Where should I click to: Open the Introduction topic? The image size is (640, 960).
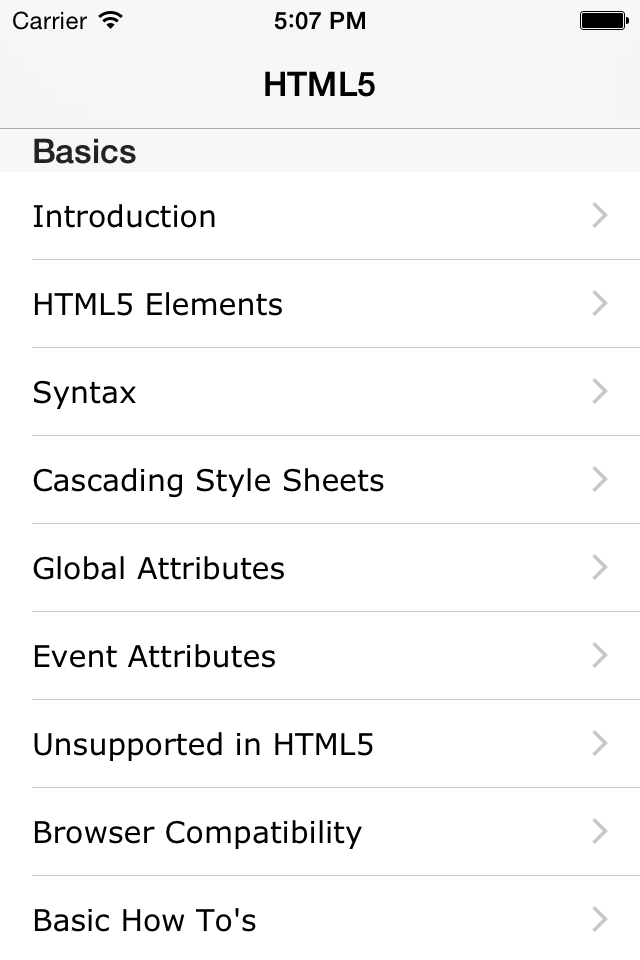(124, 216)
